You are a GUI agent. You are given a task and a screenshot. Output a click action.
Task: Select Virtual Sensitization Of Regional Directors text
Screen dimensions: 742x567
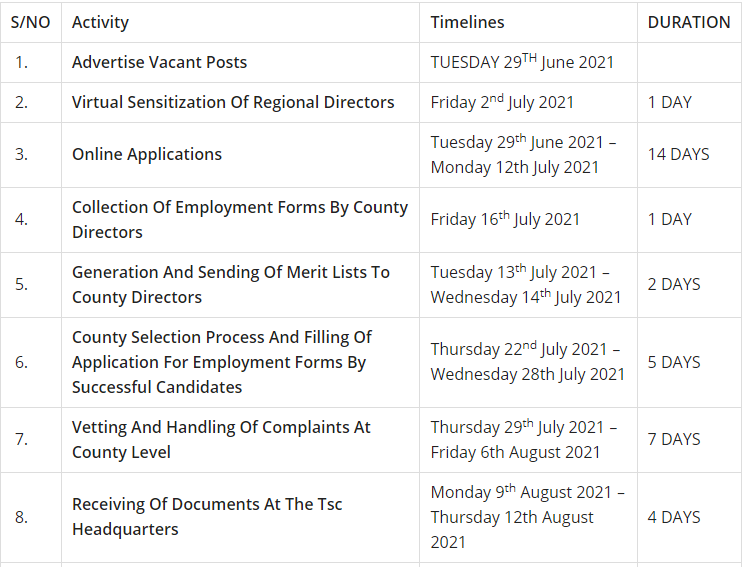pyautogui.click(x=233, y=102)
